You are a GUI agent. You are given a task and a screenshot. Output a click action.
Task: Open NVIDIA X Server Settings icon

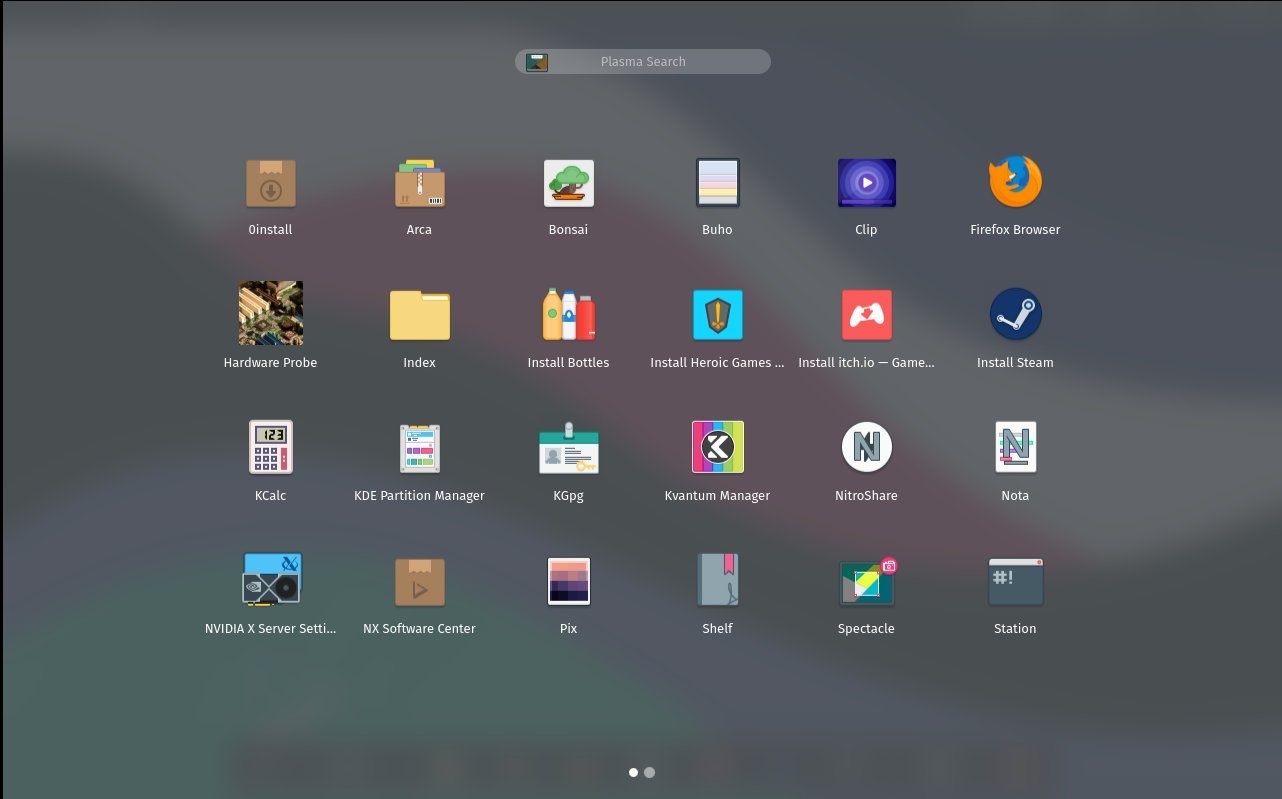click(x=272, y=580)
